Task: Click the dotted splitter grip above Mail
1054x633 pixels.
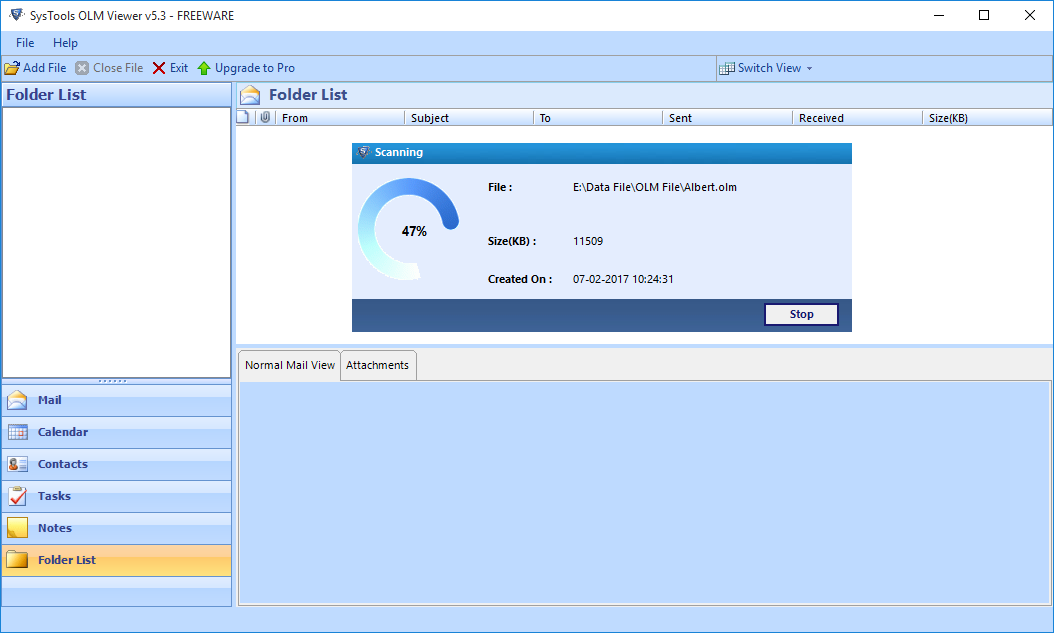Action: pos(112,381)
